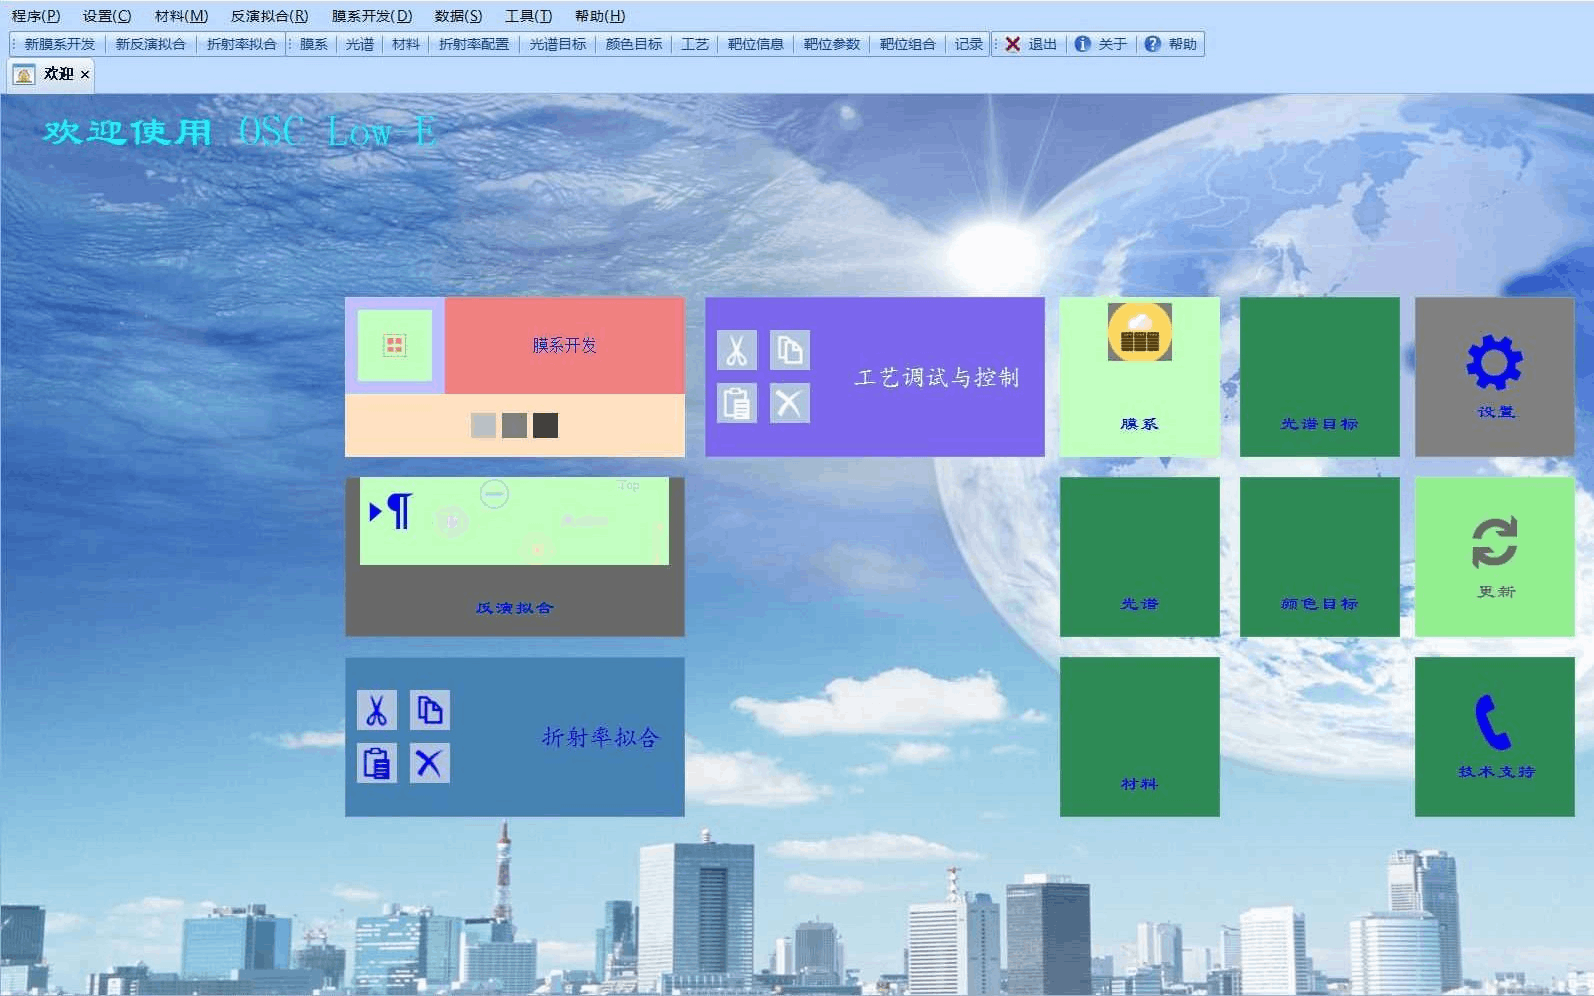
Task: Click the copy icon in the 折射率拟合 tile
Action: (429, 710)
